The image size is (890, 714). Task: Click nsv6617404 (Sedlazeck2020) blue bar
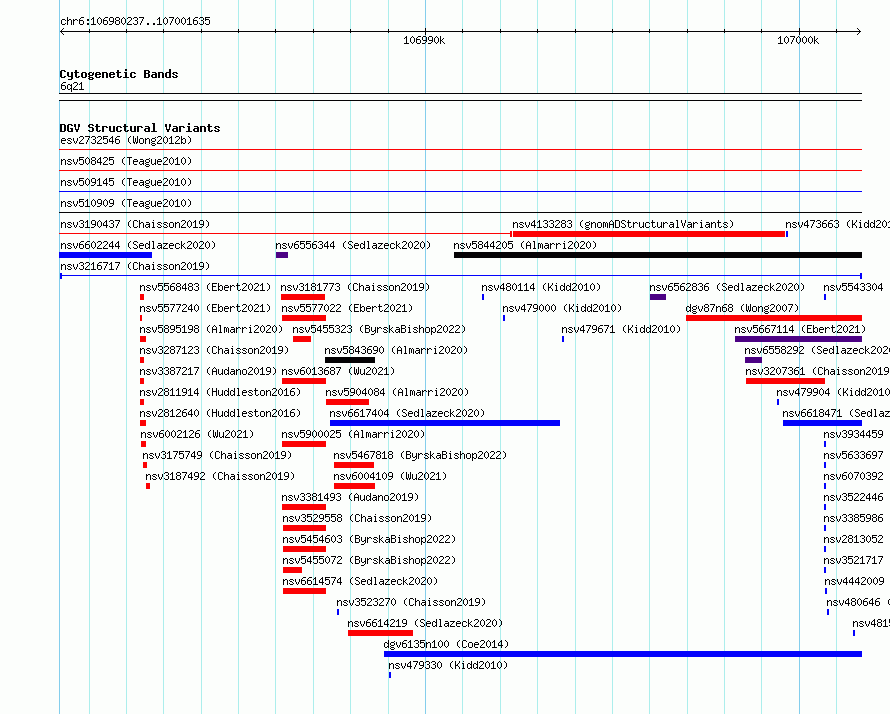pyautogui.click(x=445, y=423)
